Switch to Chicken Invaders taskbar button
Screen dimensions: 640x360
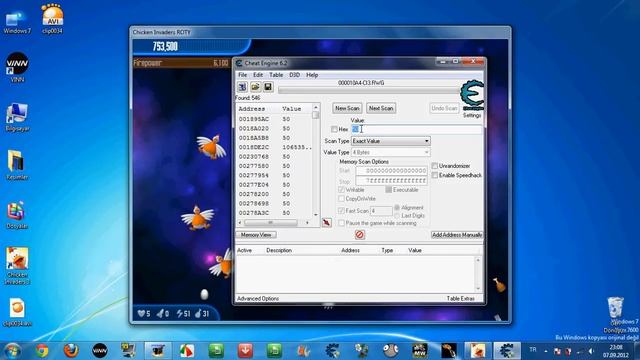(478, 351)
